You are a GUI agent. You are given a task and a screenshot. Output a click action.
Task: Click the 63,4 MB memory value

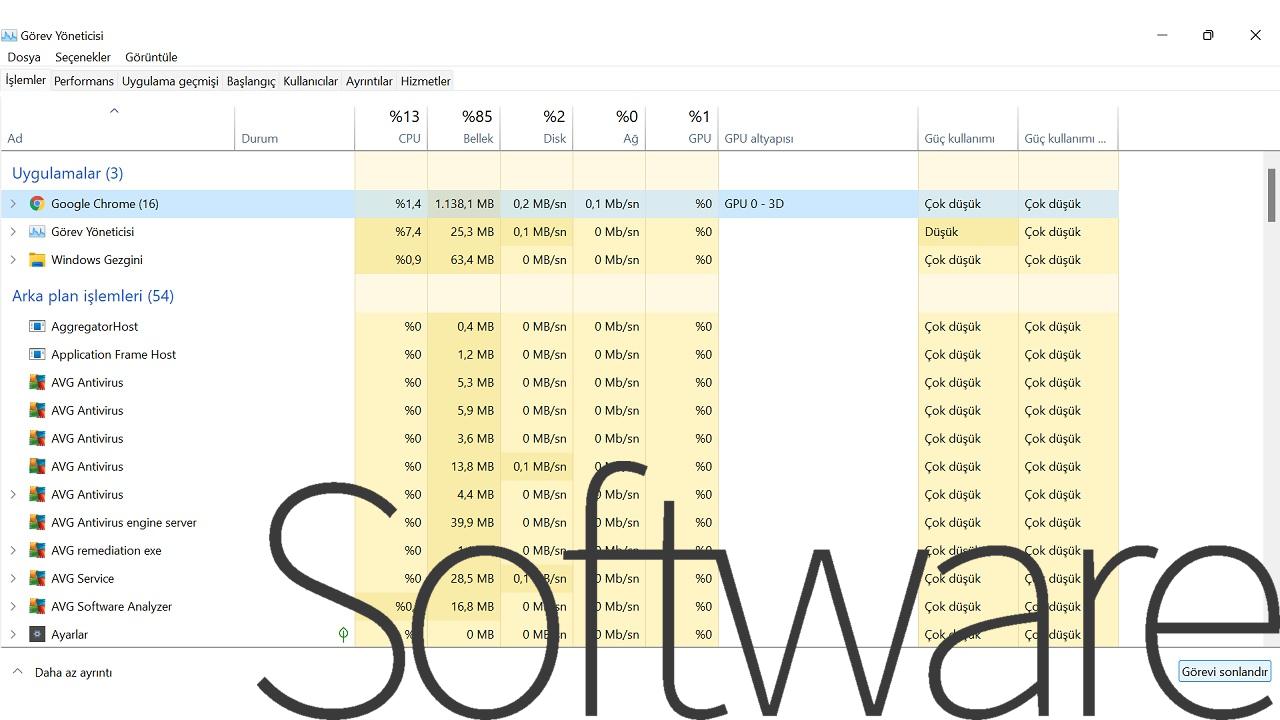coord(472,260)
